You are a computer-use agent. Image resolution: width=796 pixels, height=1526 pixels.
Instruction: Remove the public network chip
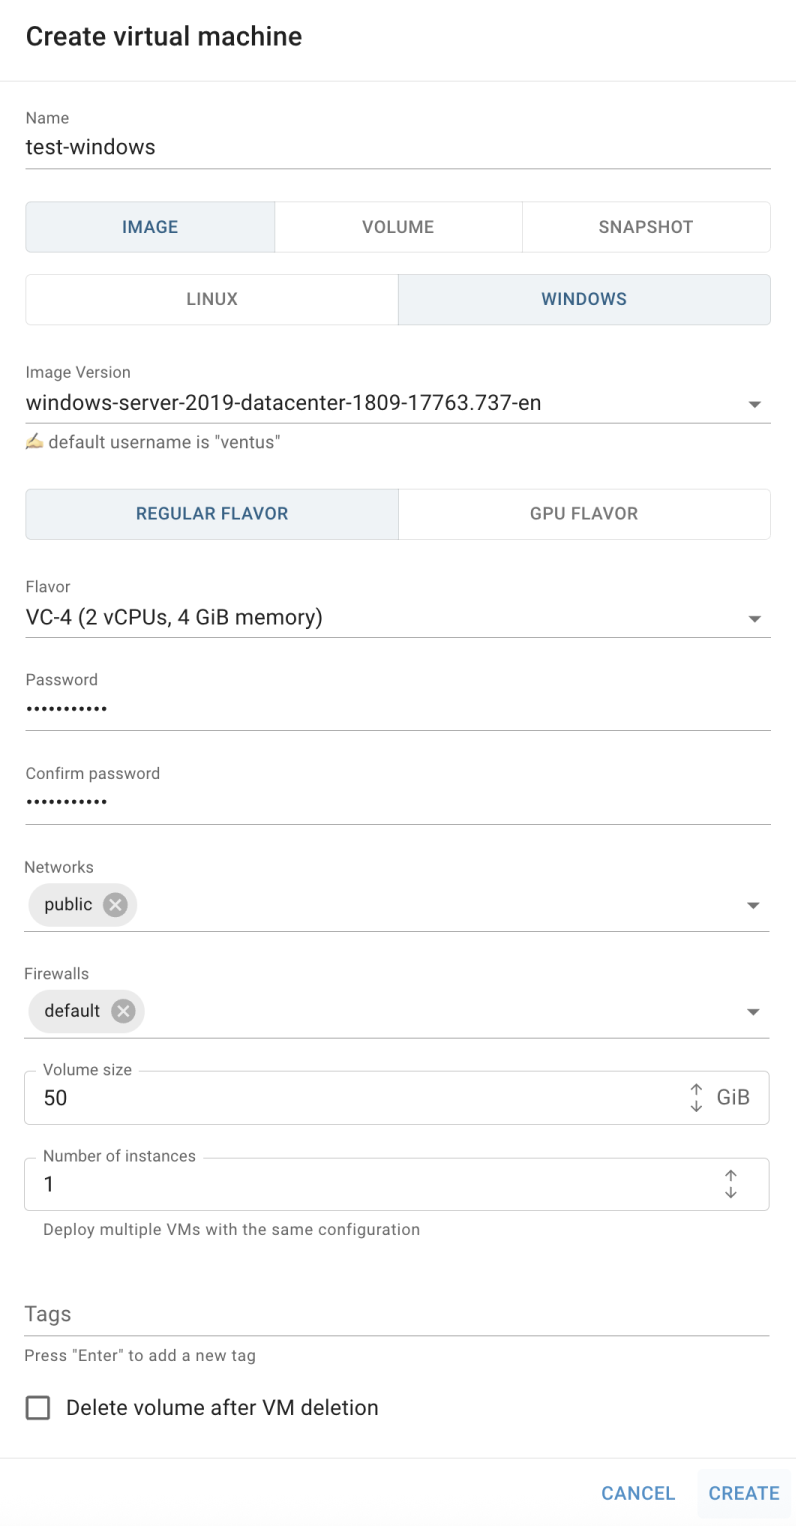tap(116, 905)
